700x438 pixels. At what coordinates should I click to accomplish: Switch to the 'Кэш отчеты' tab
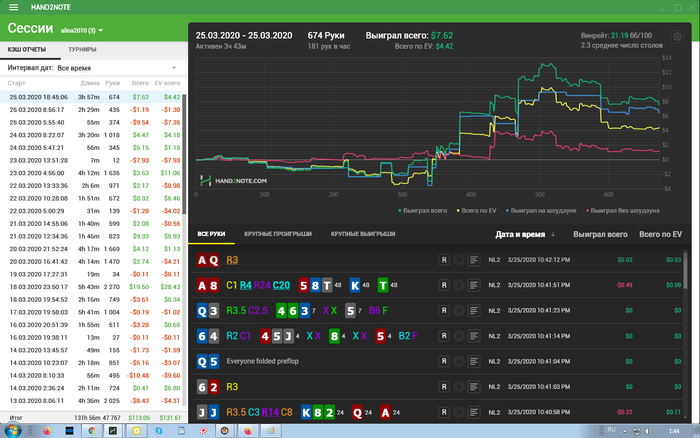[27, 50]
